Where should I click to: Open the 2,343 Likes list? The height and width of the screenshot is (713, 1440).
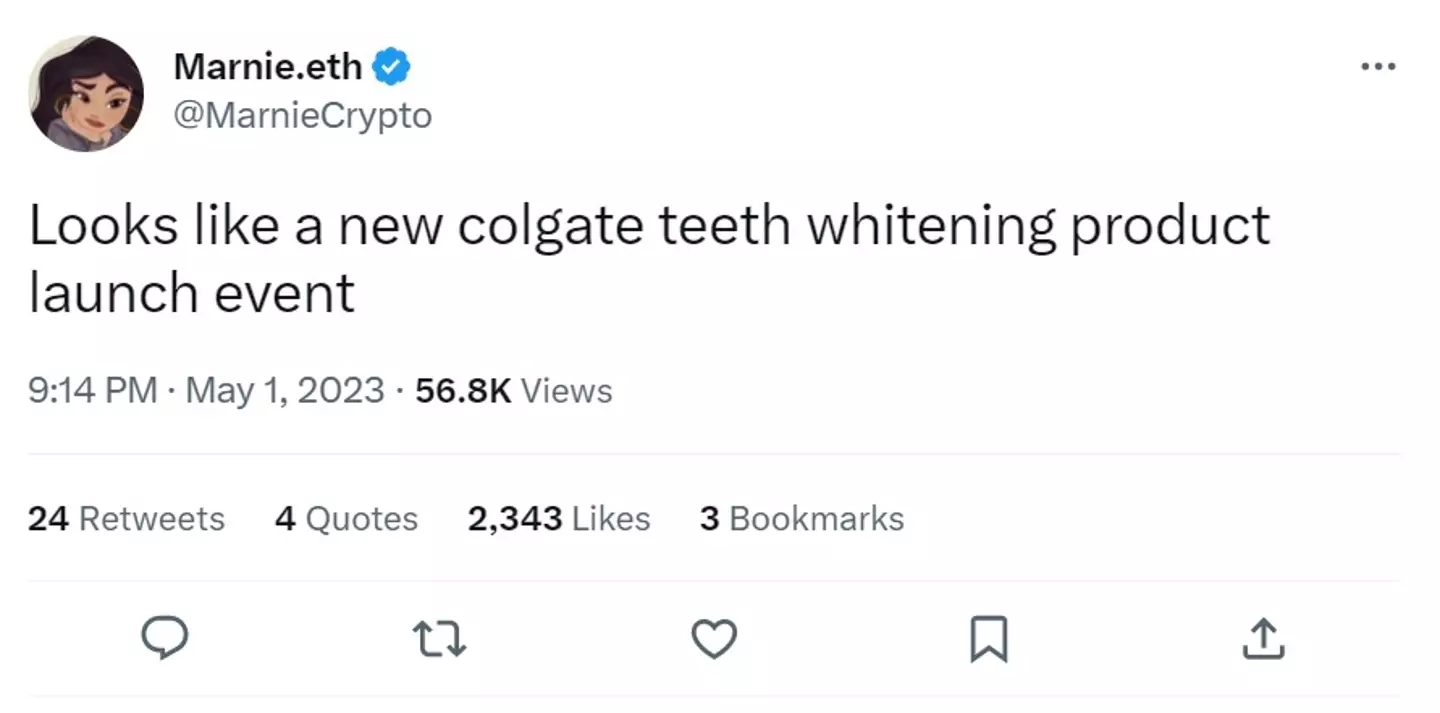pos(559,519)
